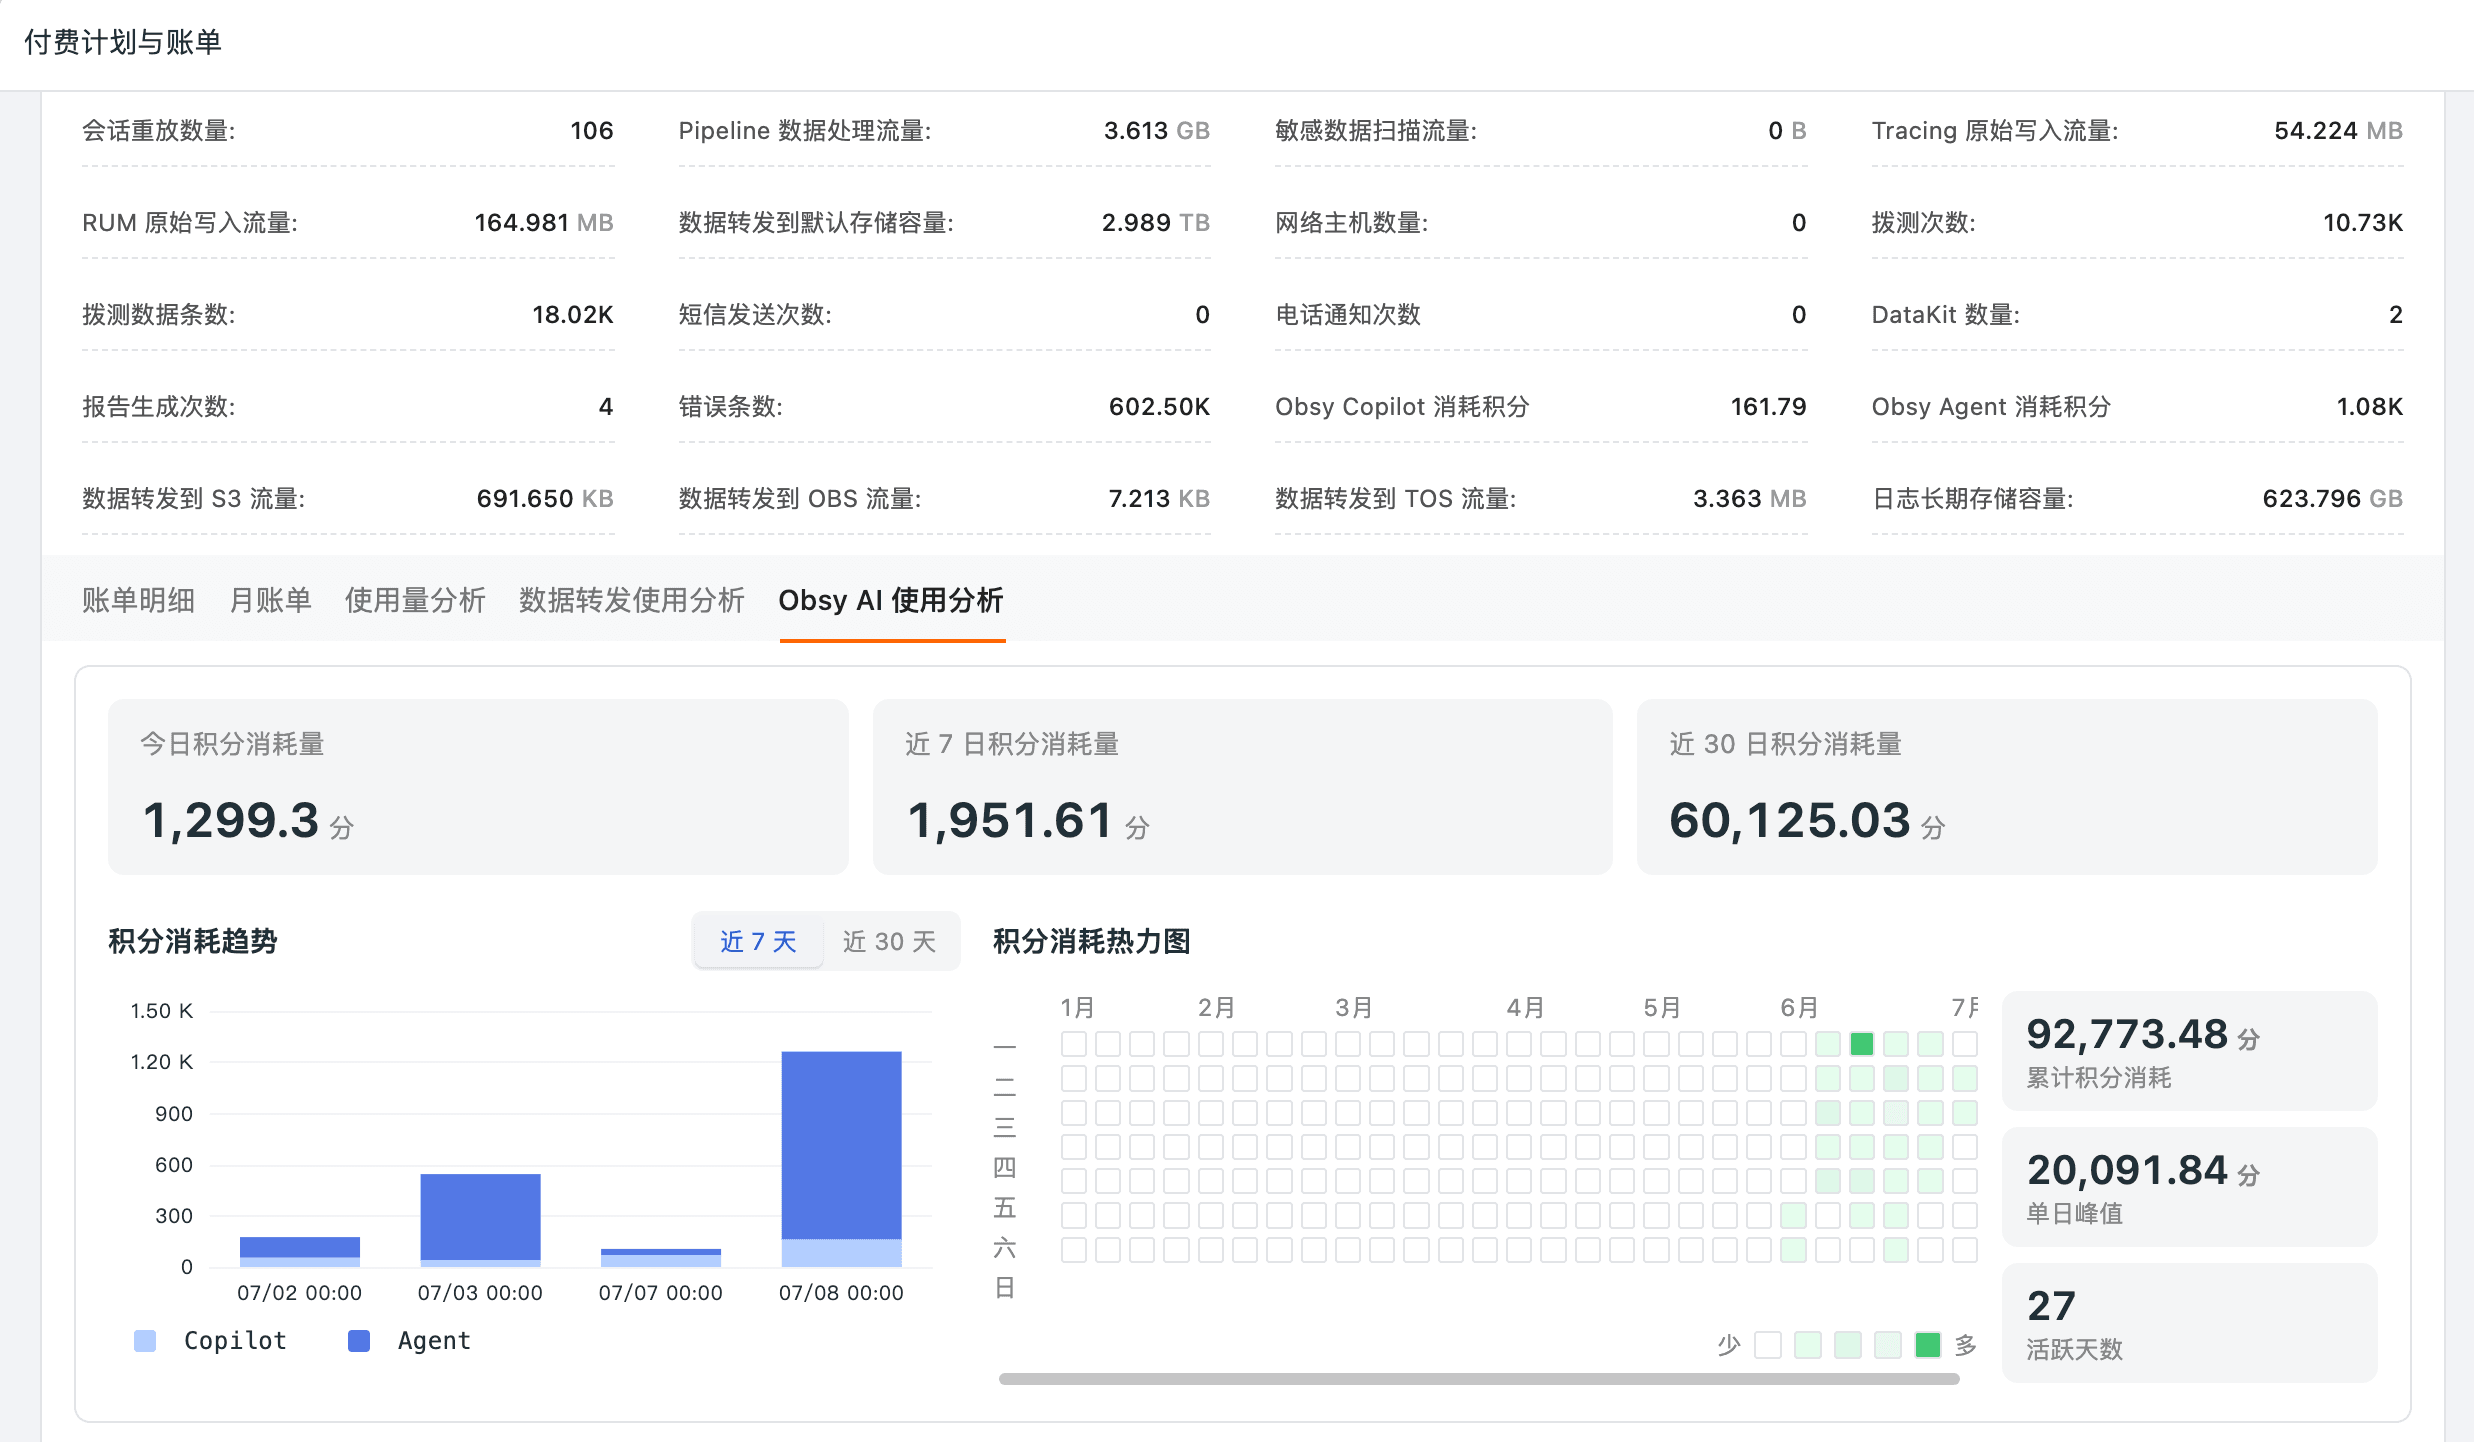
Task: Click the value 3.613 GB
Action: click(x=1156, y=131)
